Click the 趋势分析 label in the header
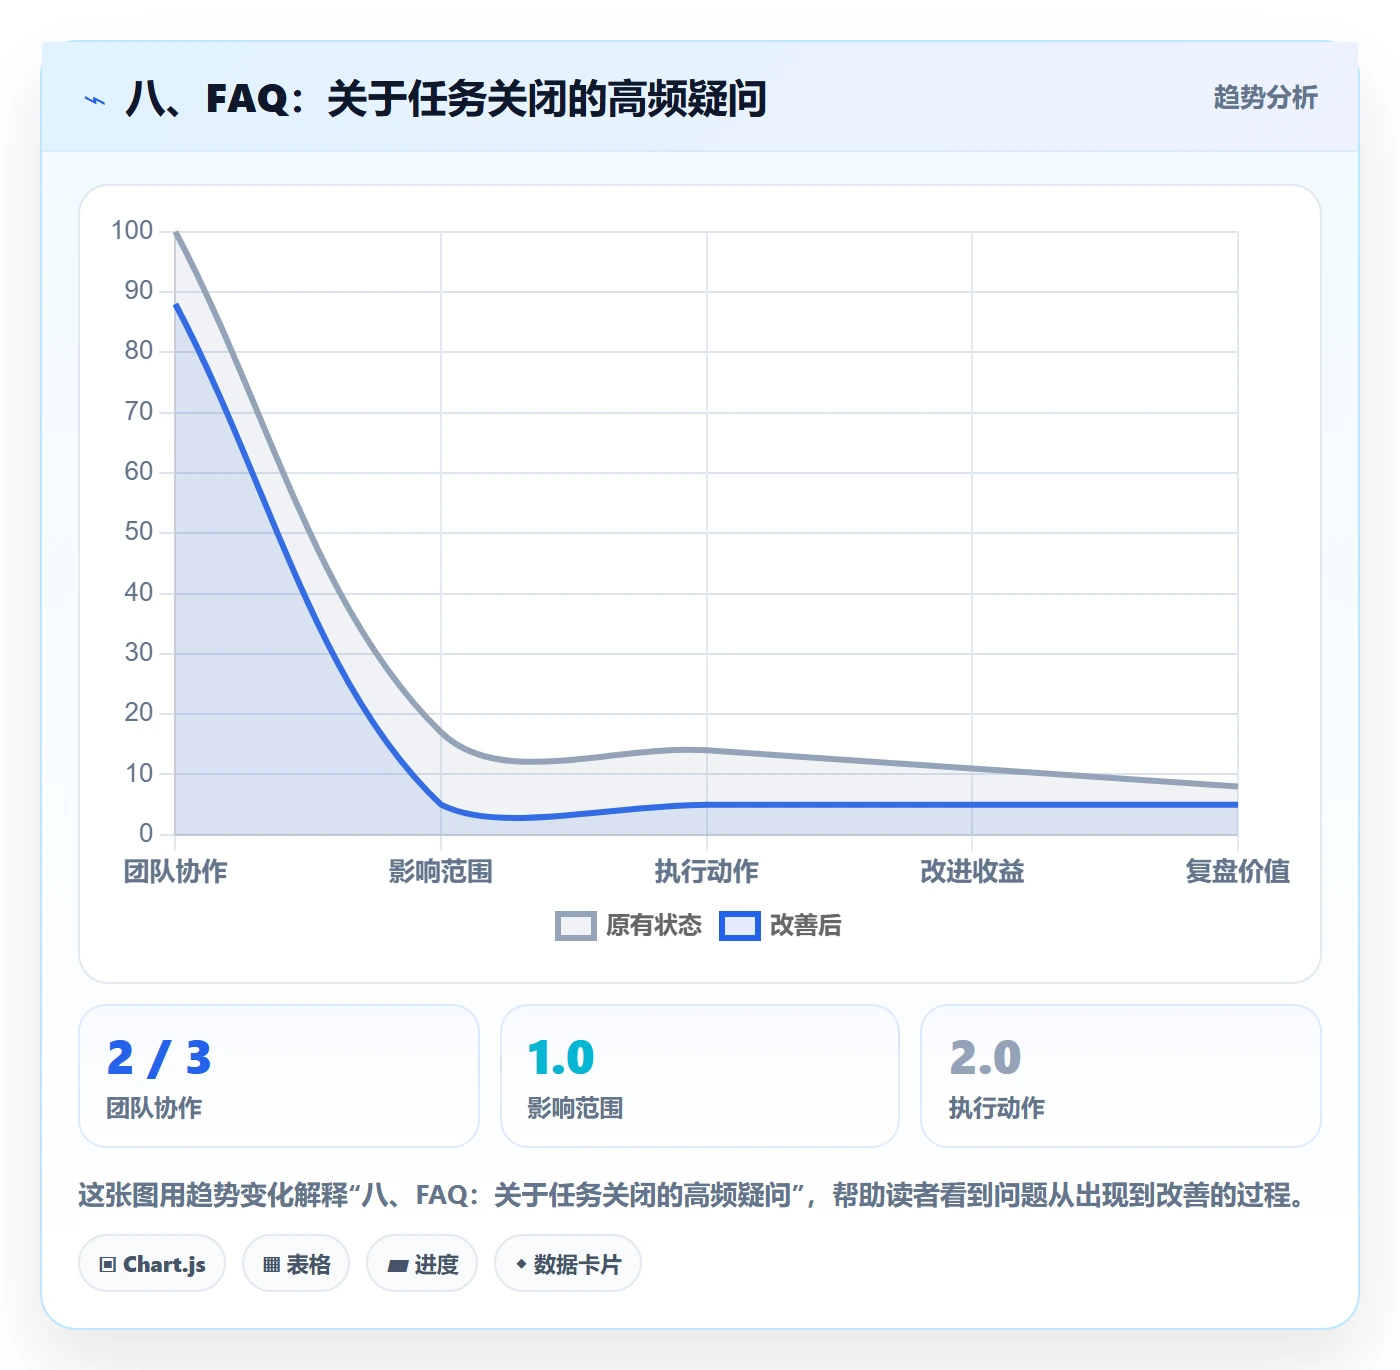This screenshot has height=1370, width=1400. tap(1265, 98)
